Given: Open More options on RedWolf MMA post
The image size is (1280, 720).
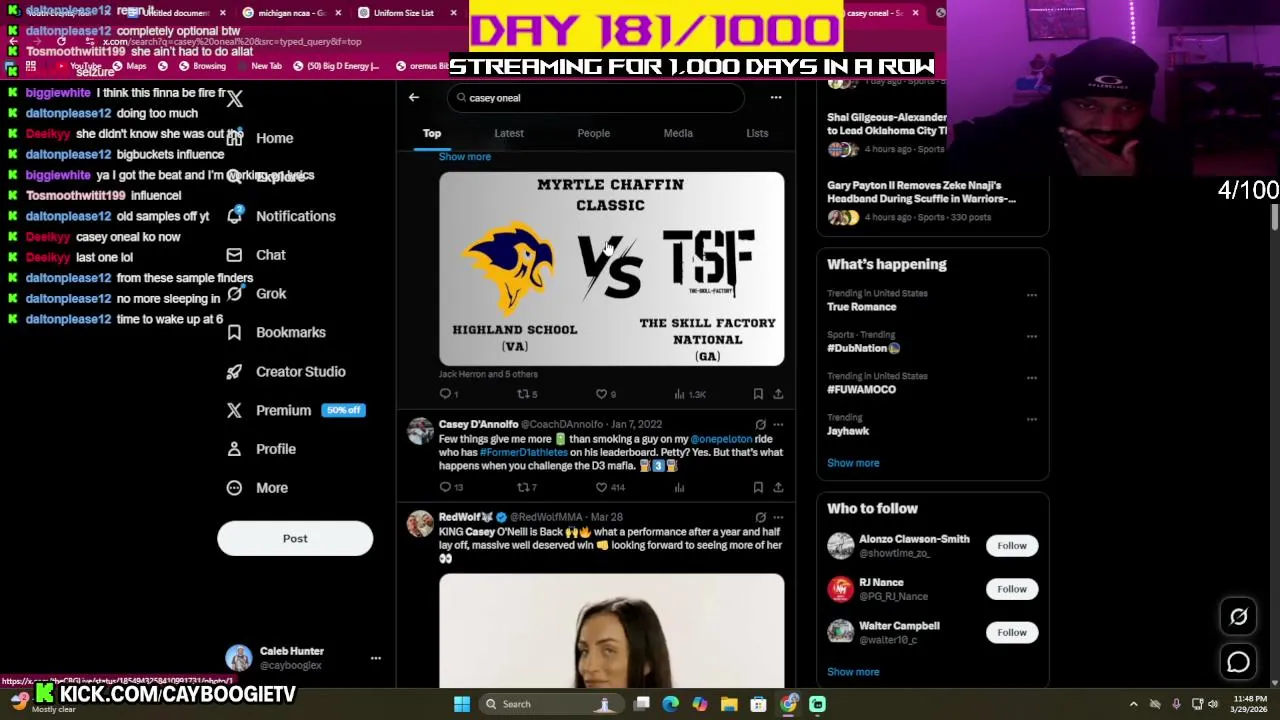Looking at the screenshot, I should click(778, 517).
